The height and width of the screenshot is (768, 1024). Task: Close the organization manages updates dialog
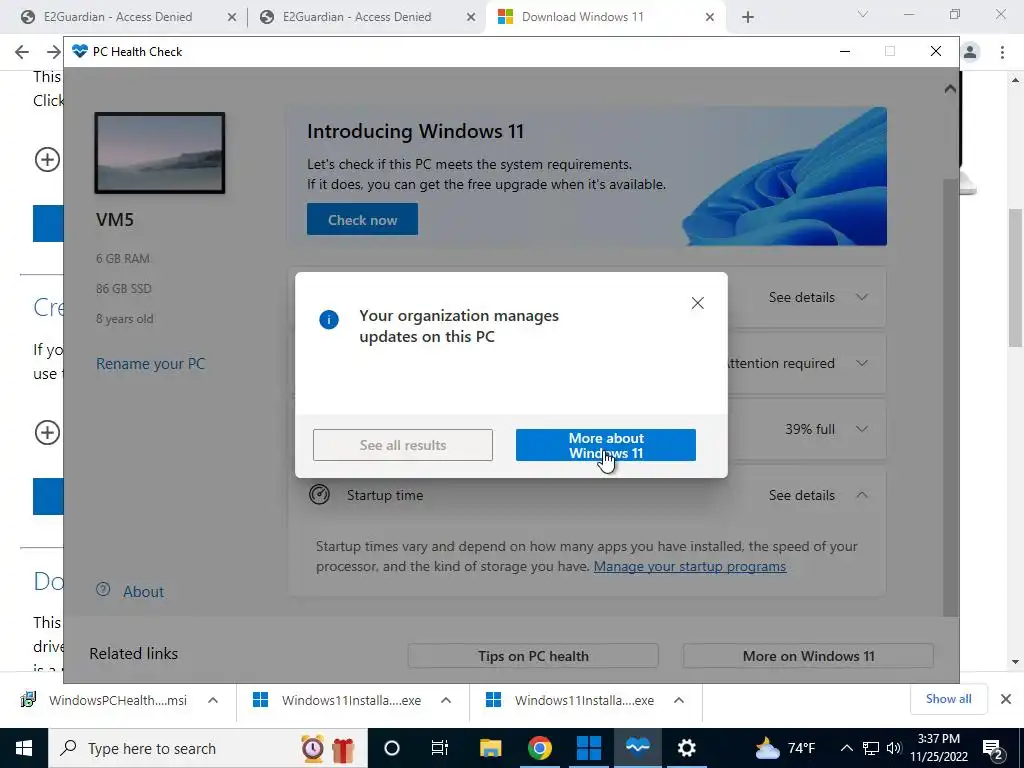coord(697,303)
